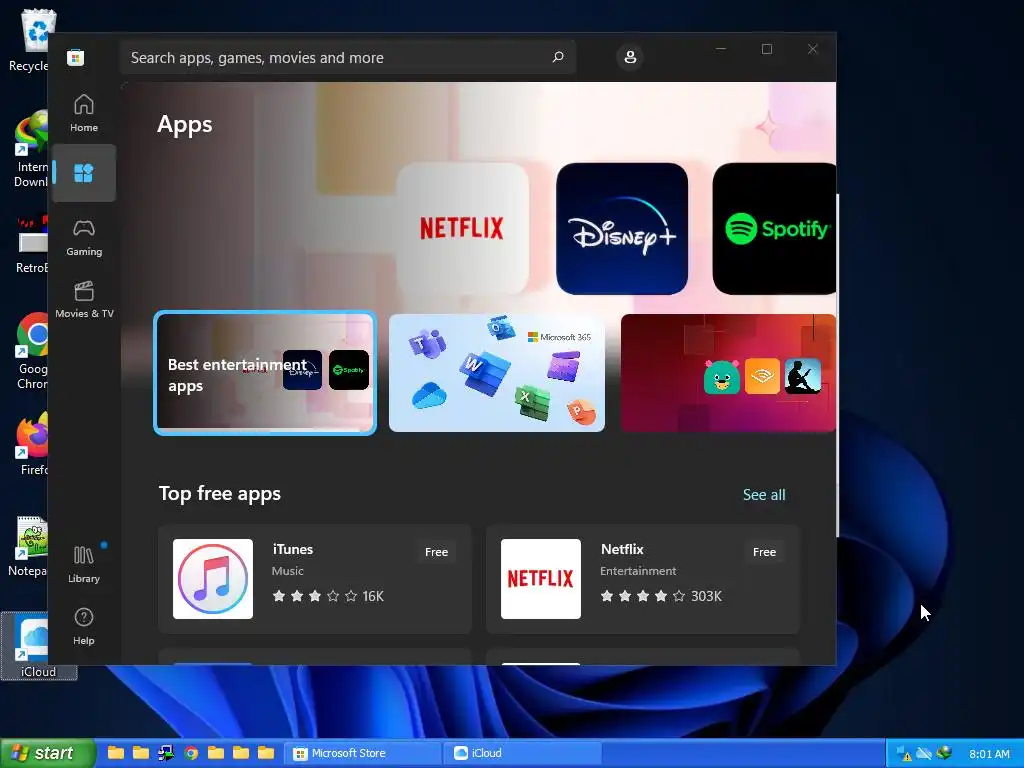
Task: Click the iTunes 16K star rating
Action: click(x=328, y=596)
